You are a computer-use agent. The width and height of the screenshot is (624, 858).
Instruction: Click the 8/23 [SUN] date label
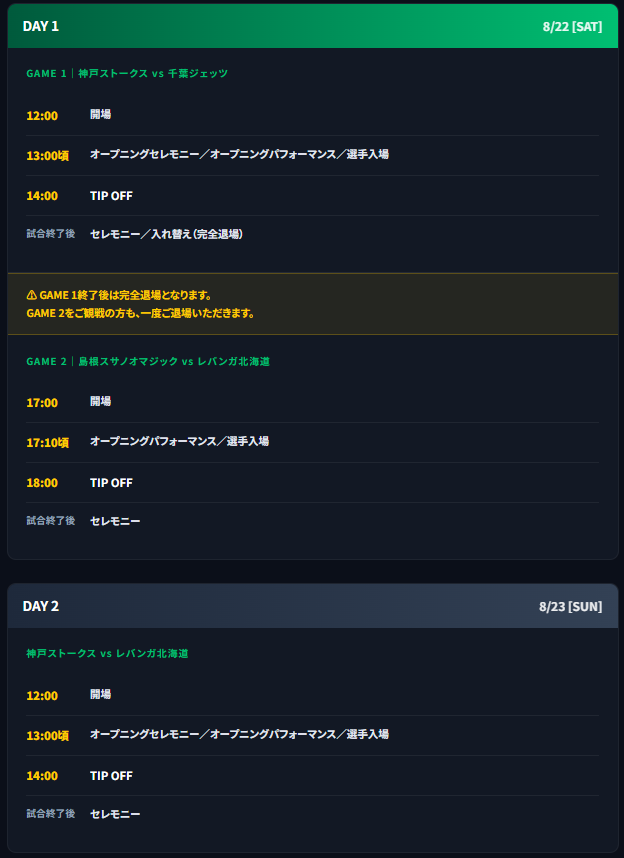point(570,607)
